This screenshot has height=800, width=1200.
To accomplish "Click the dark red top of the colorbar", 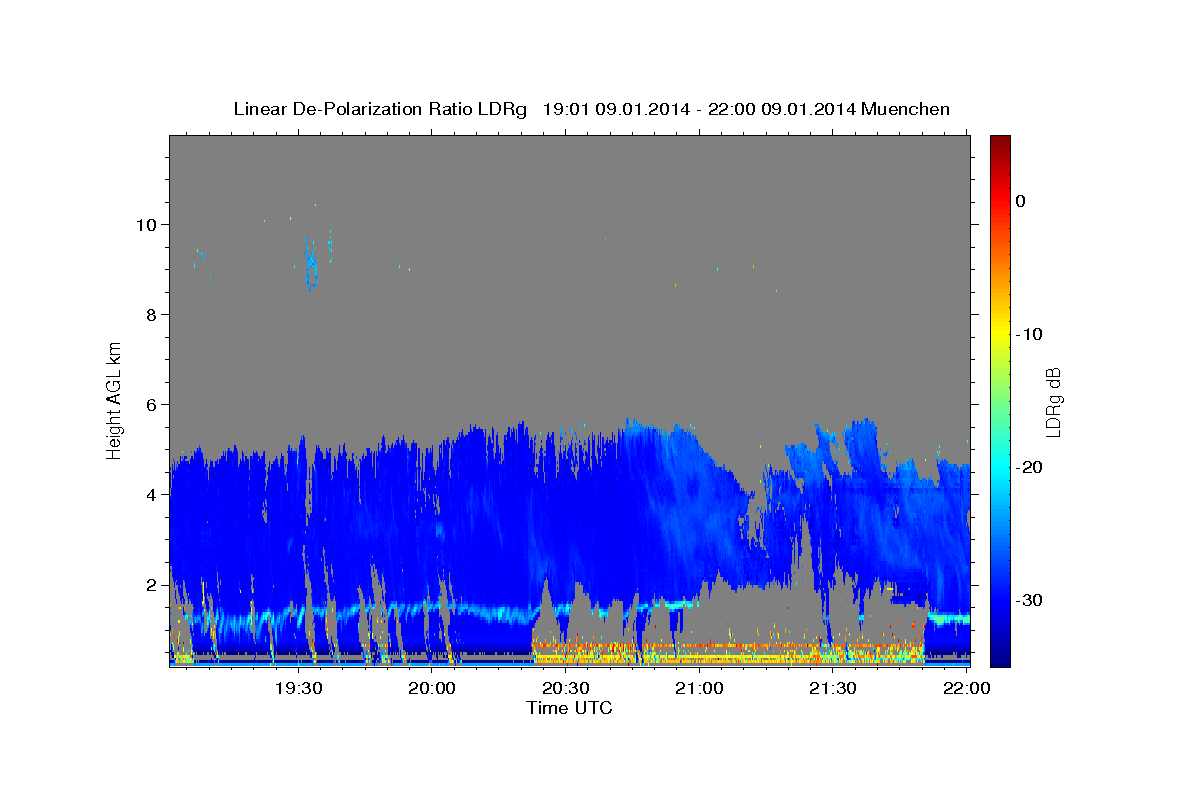I will tap(1000, 143).
